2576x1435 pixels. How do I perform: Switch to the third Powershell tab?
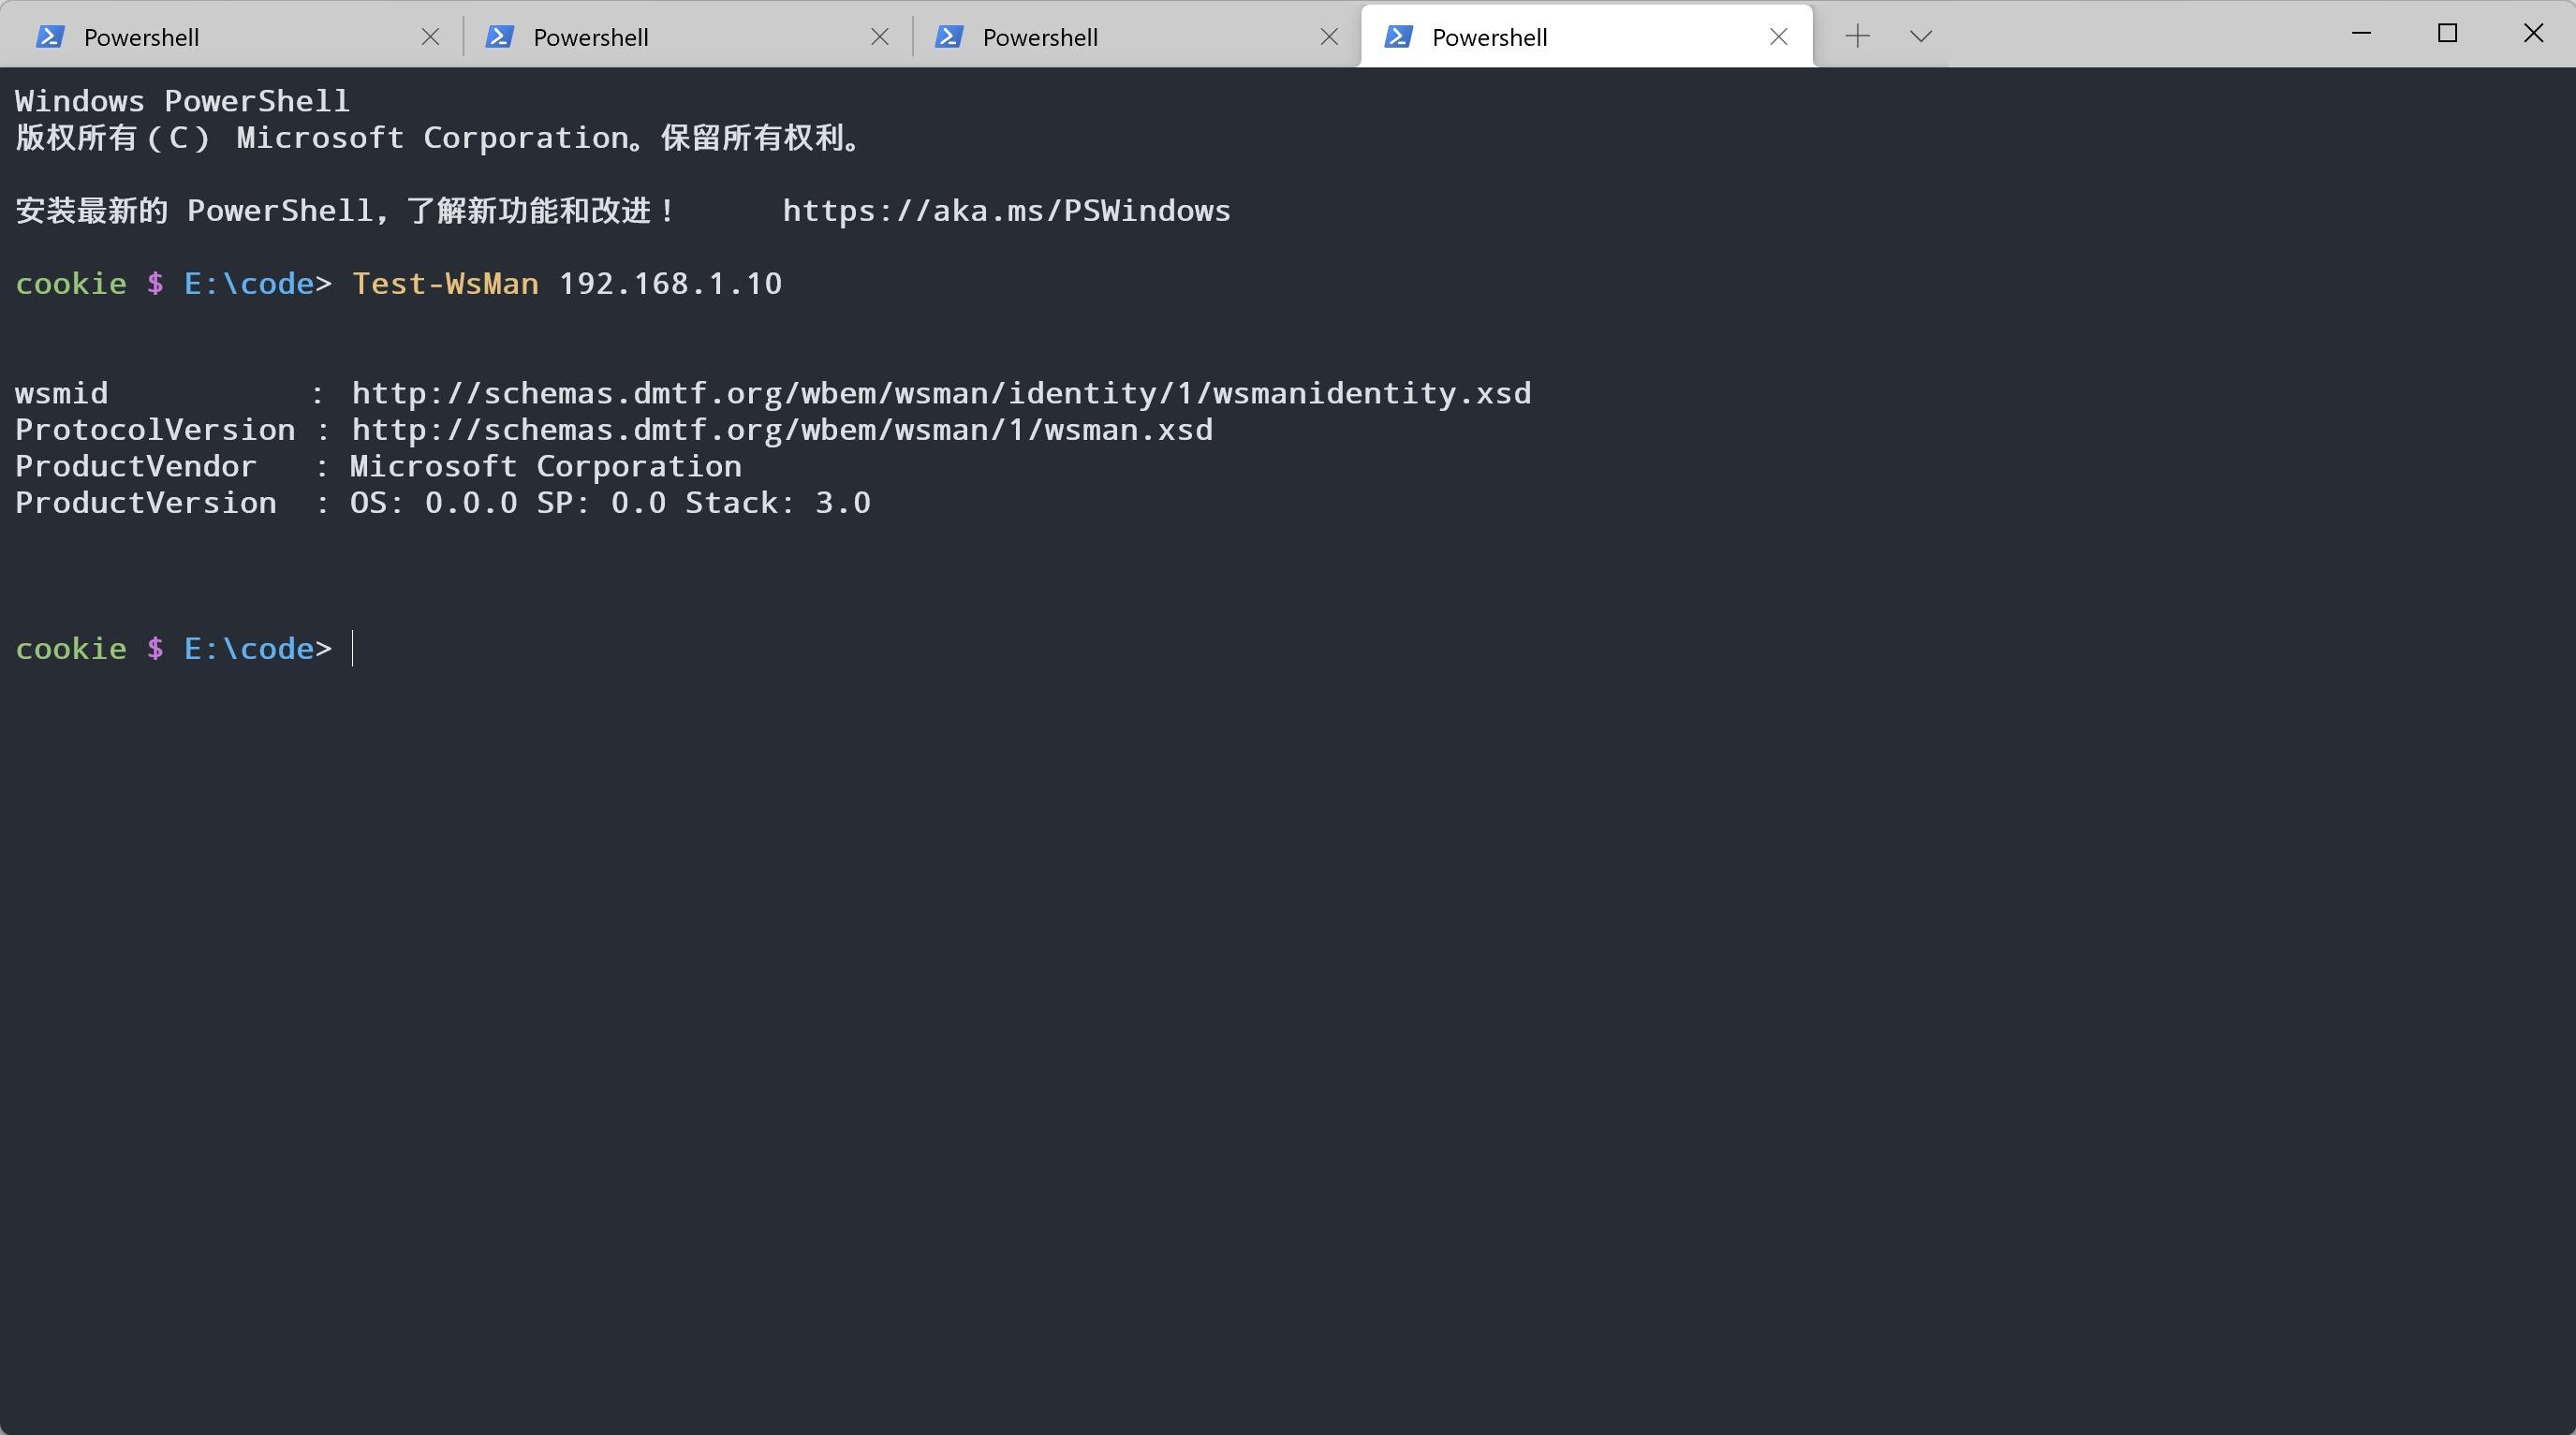click(x=1040, y=37)
